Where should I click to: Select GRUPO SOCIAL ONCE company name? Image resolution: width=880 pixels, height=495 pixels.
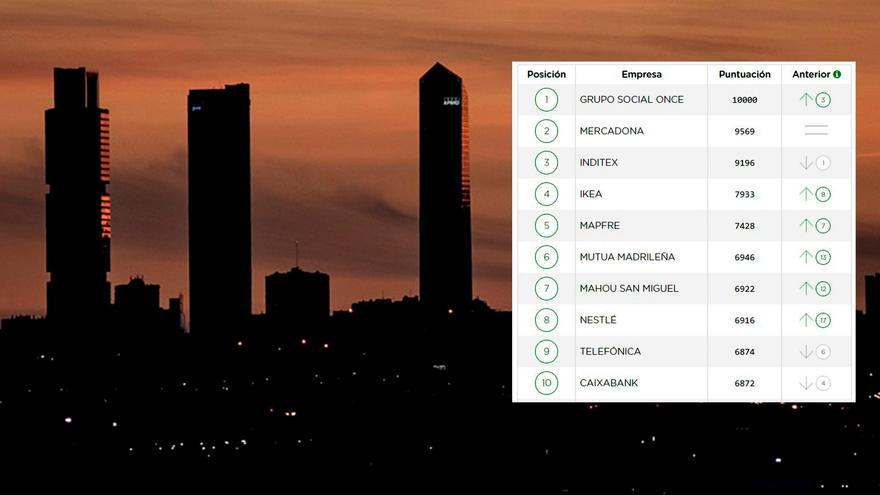point(631,99)
